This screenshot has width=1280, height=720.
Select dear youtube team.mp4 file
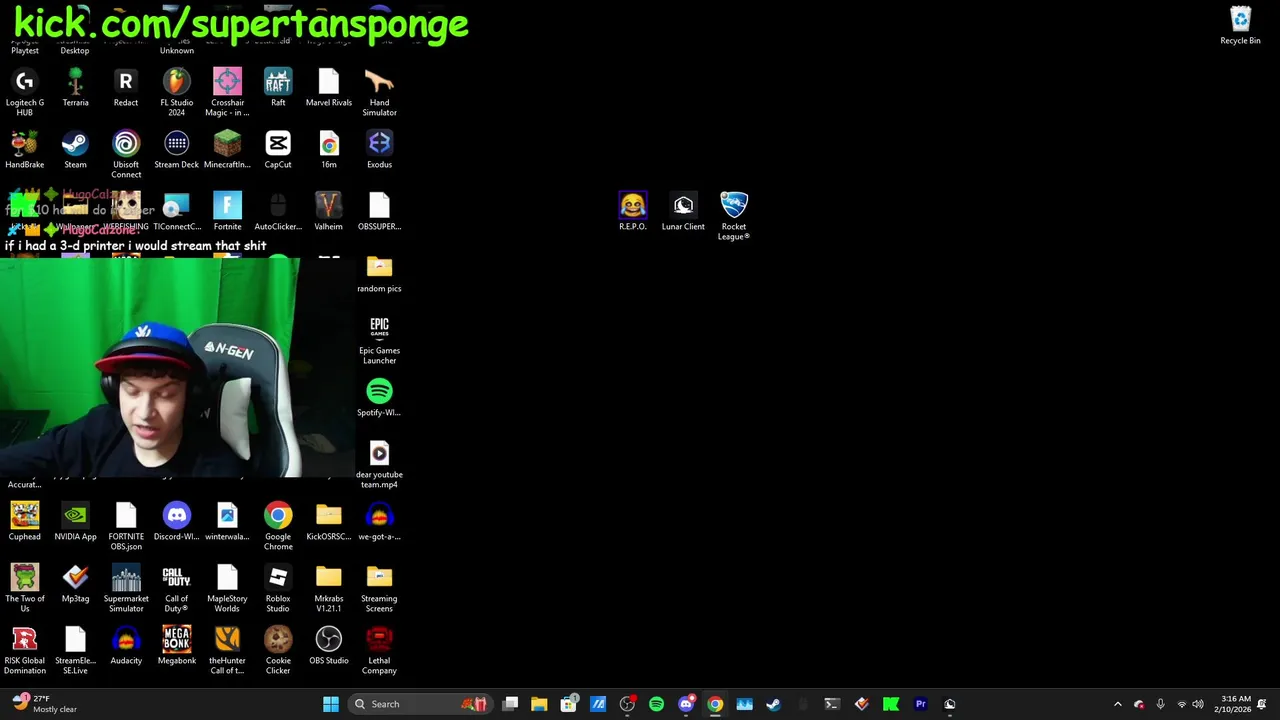click(x=379, y=465)
